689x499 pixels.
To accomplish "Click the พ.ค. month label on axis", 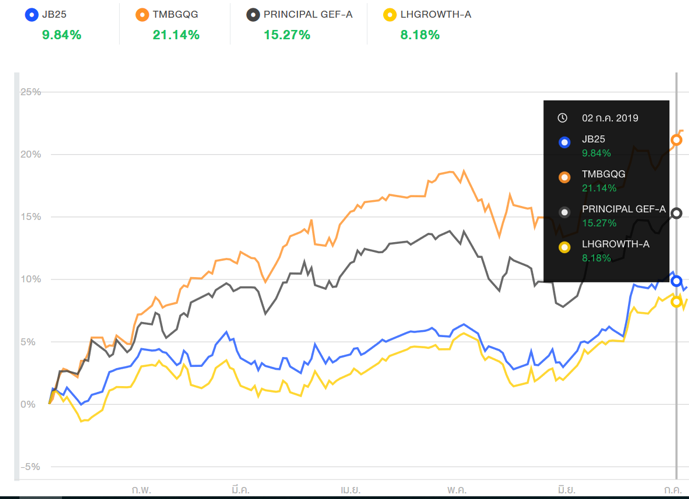I will tap(457, 489).
